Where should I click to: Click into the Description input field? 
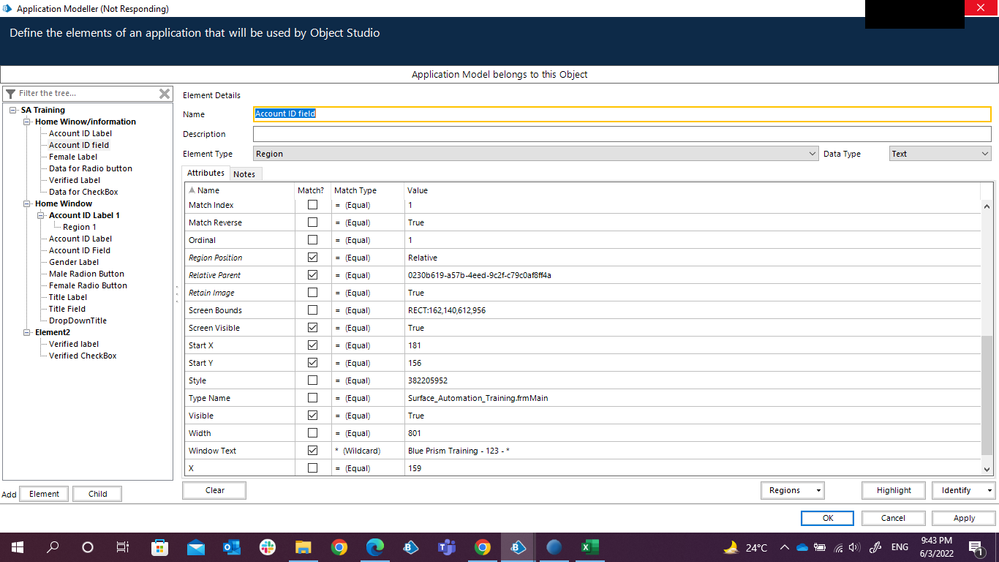pos(620,134)
